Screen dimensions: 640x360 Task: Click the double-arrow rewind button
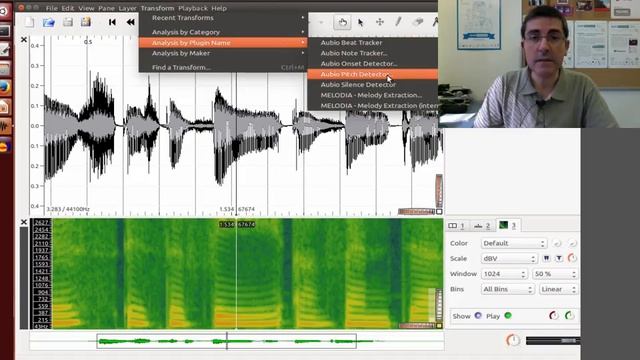[x=131, y=22]
